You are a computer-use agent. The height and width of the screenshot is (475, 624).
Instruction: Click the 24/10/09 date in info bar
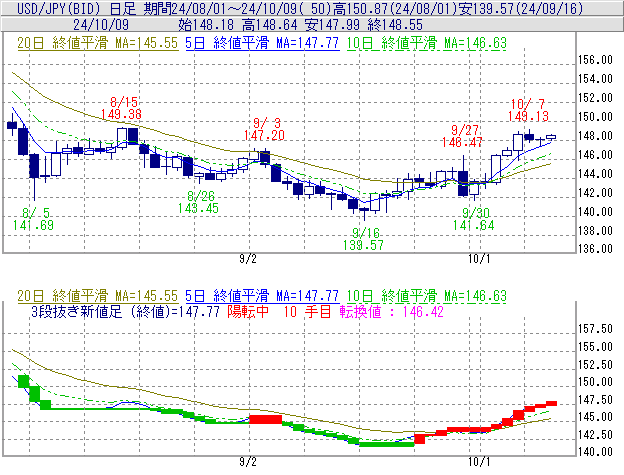click(101, 25)
